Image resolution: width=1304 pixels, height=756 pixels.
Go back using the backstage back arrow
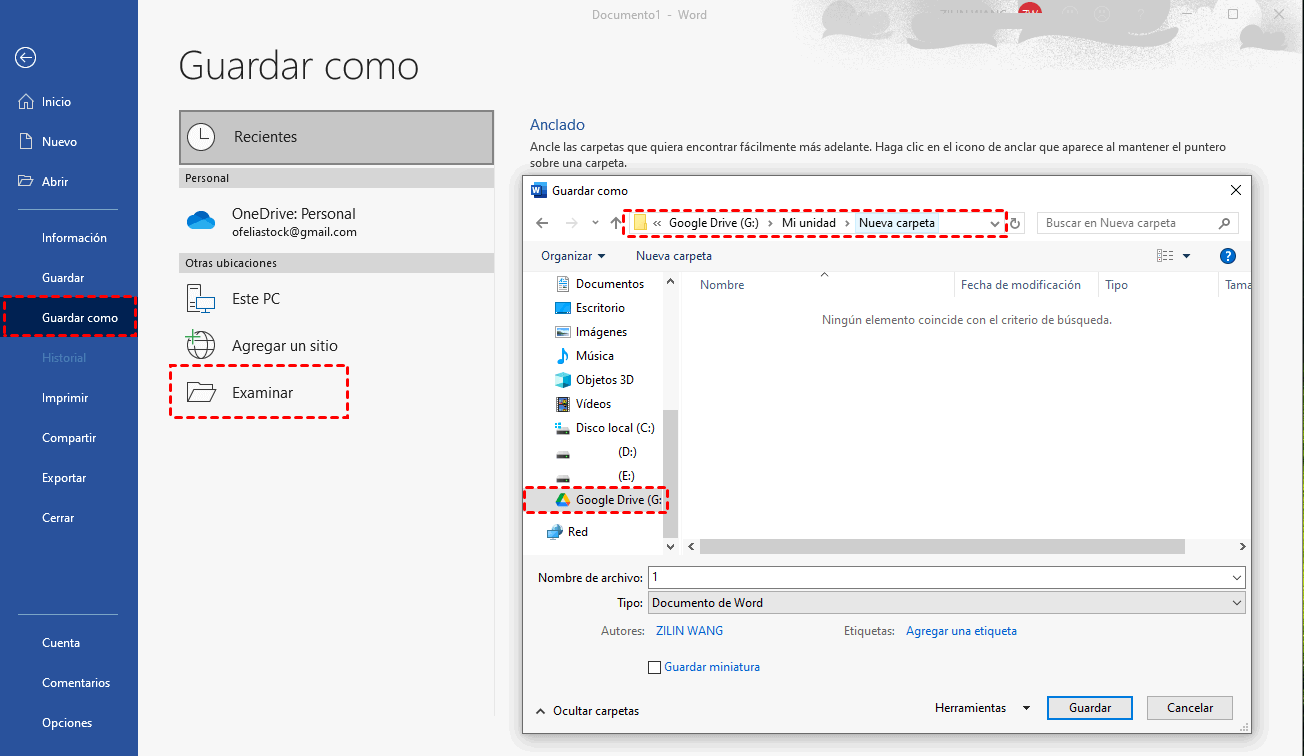(x=26, y=58)
